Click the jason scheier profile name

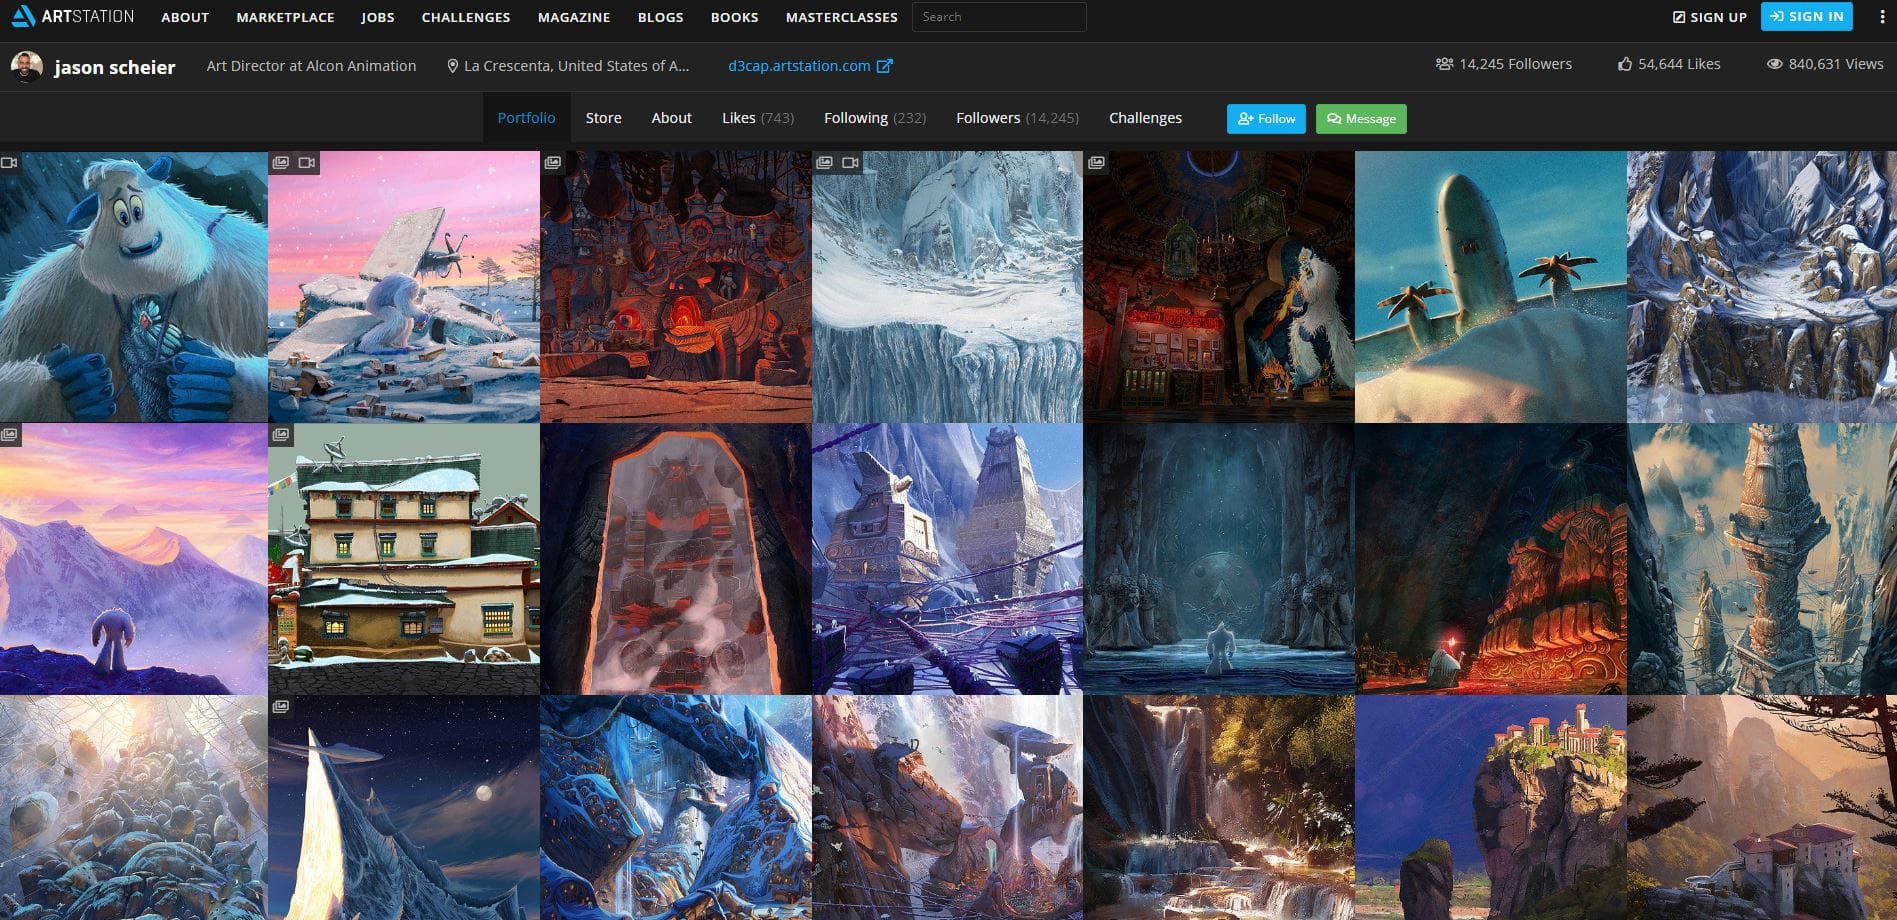(x=115, y=67)
